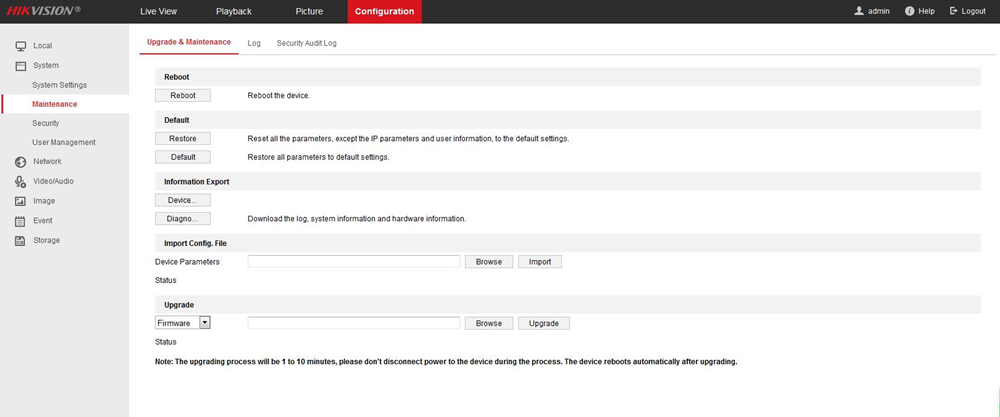Click the Event calendar icon
Image resolution: width=1000 pixels, height=417 pixels.
tap(20, 221)
